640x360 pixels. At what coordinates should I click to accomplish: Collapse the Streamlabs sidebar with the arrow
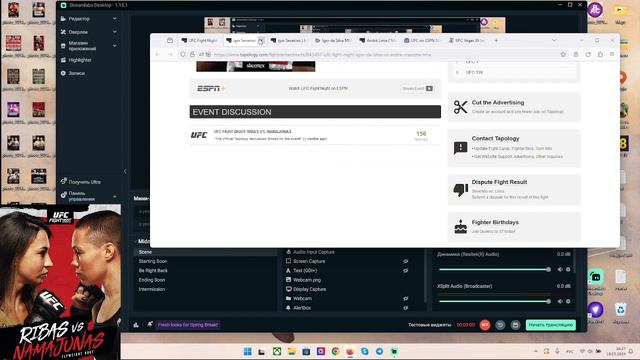pyautogui.click(x=125, y=171)
